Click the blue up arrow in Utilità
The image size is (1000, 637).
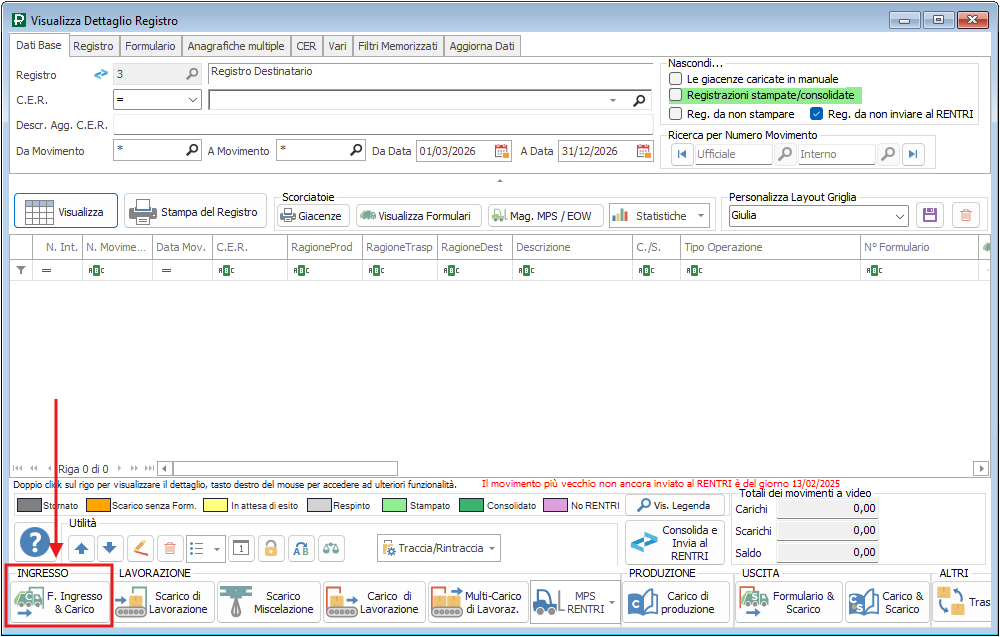coord(82,547)
